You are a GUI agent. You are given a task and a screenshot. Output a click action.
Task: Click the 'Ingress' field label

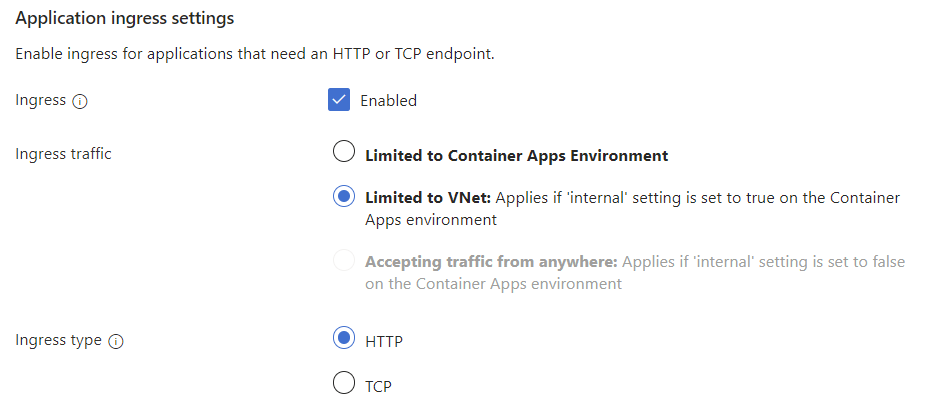41,100
